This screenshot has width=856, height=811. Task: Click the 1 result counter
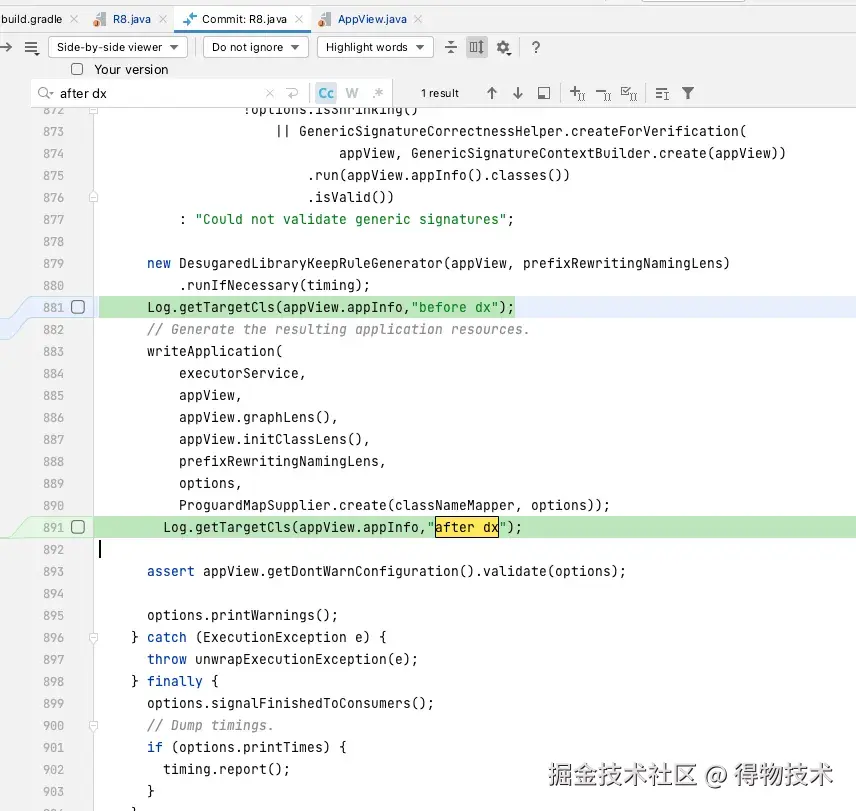(x=439, y=93)
